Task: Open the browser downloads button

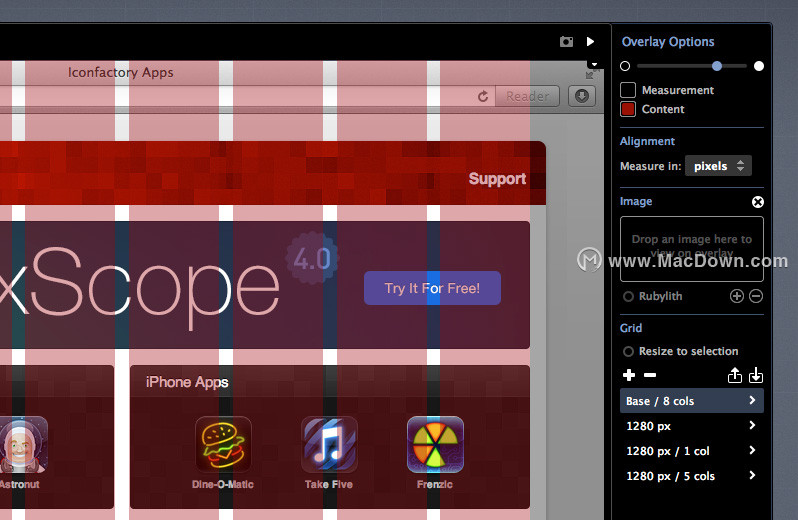Action: 582,96
